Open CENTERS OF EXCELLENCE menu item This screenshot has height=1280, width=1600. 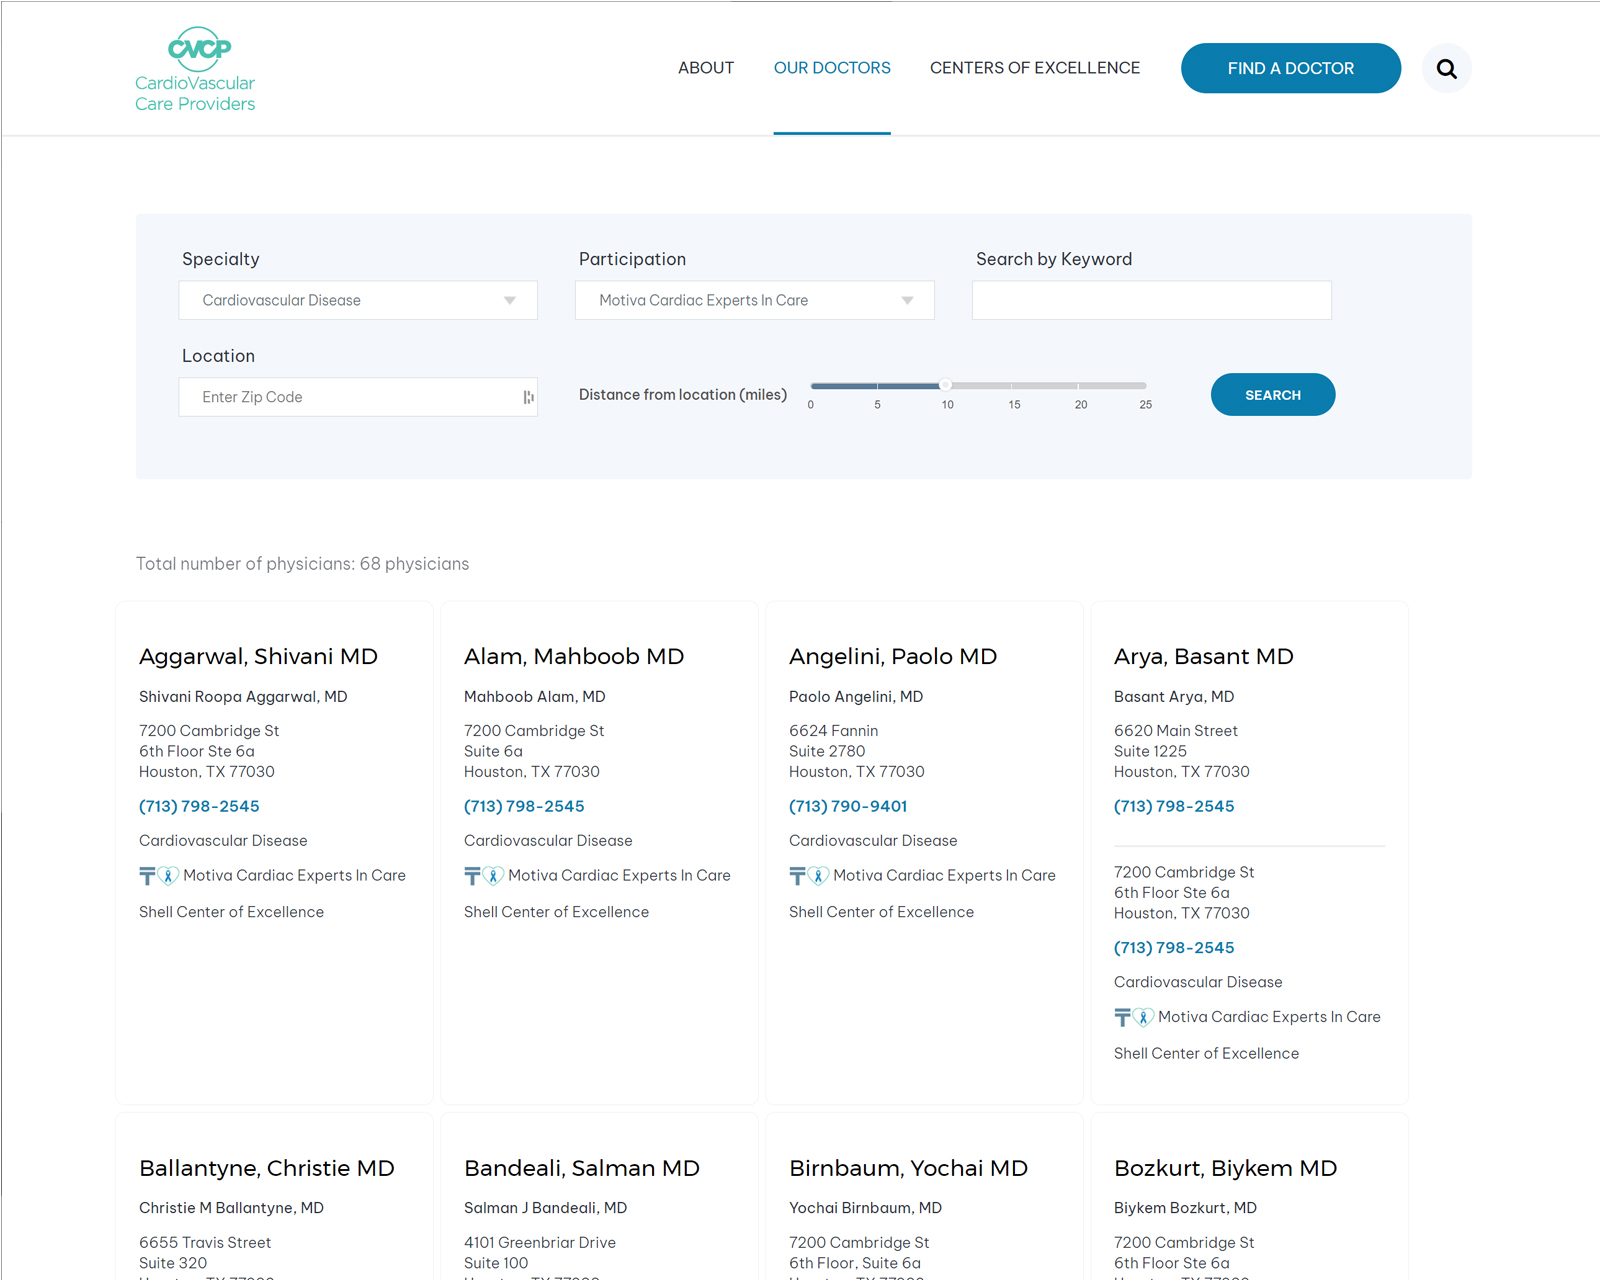tap(1035, 68)
